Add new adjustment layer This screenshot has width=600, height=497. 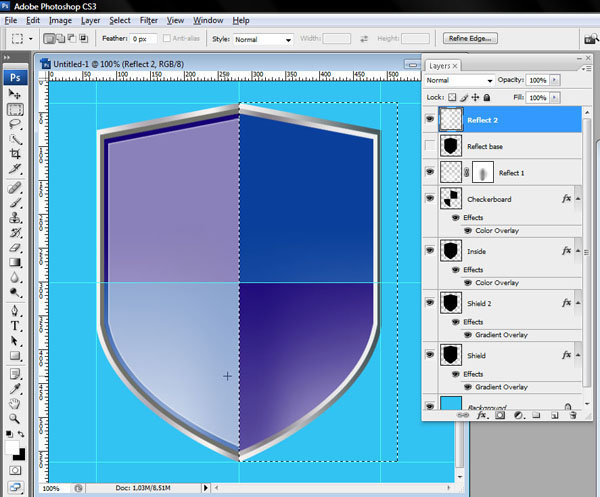(518, 416)
